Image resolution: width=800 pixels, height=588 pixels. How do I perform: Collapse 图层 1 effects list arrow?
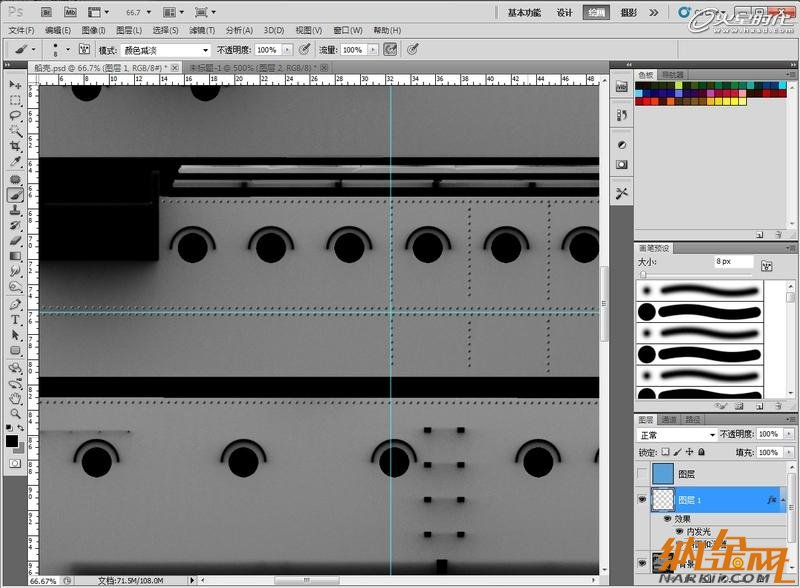click(x=783, y=500)
